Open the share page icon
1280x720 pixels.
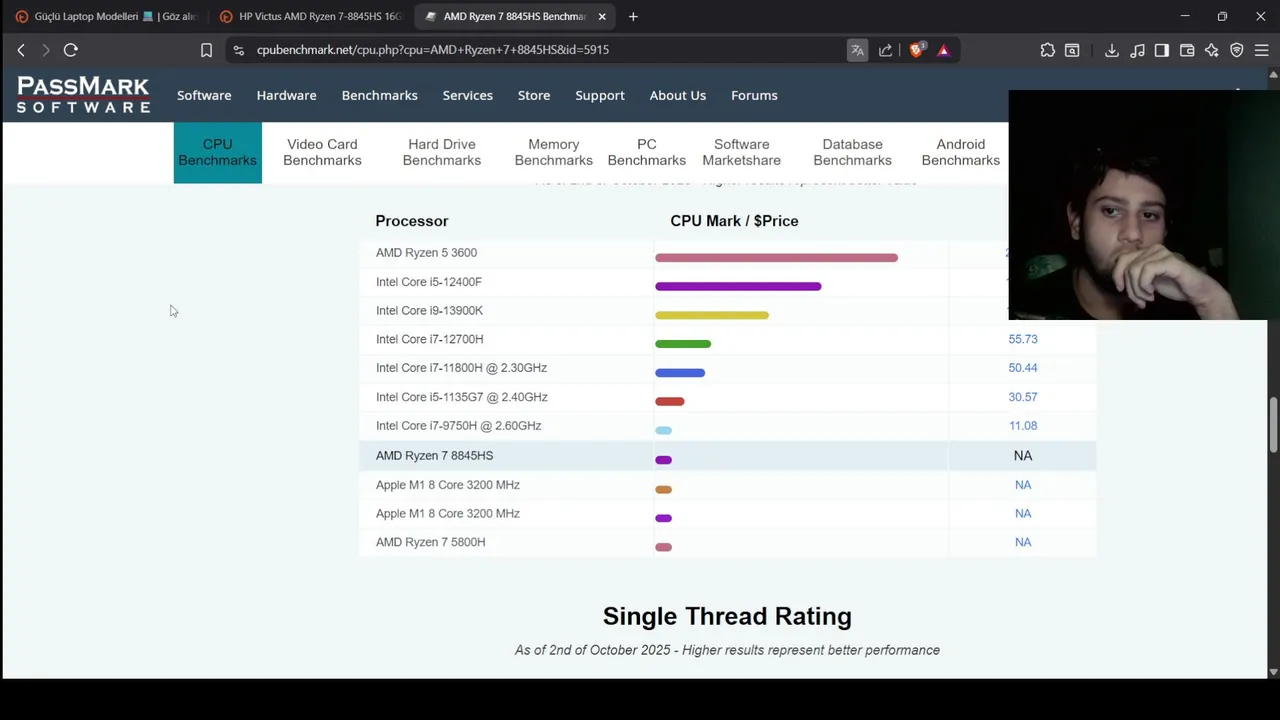[885, 50]
